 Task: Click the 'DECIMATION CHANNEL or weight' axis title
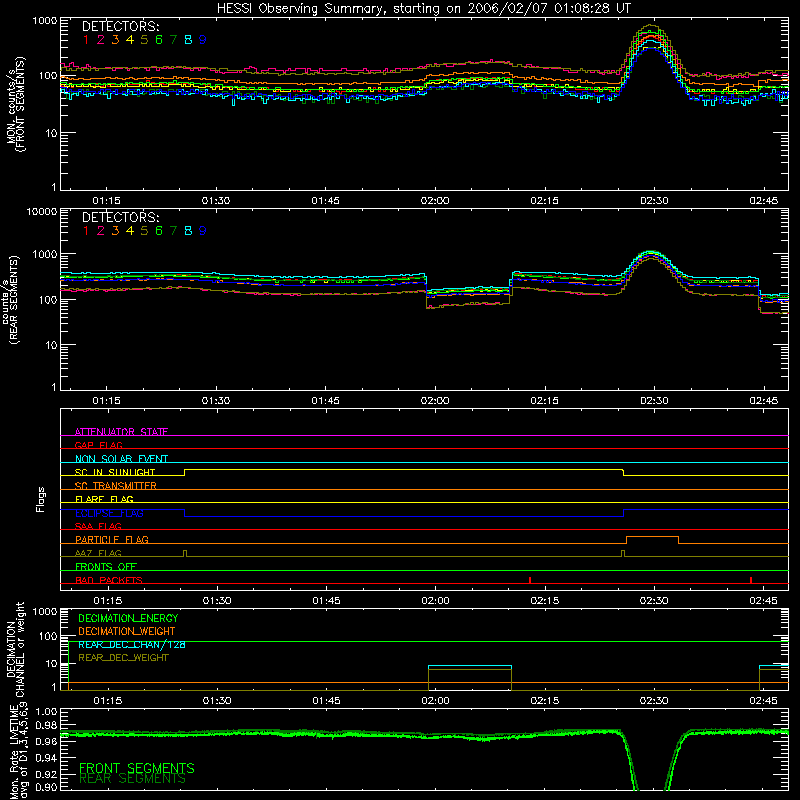(x=16, y=649)
